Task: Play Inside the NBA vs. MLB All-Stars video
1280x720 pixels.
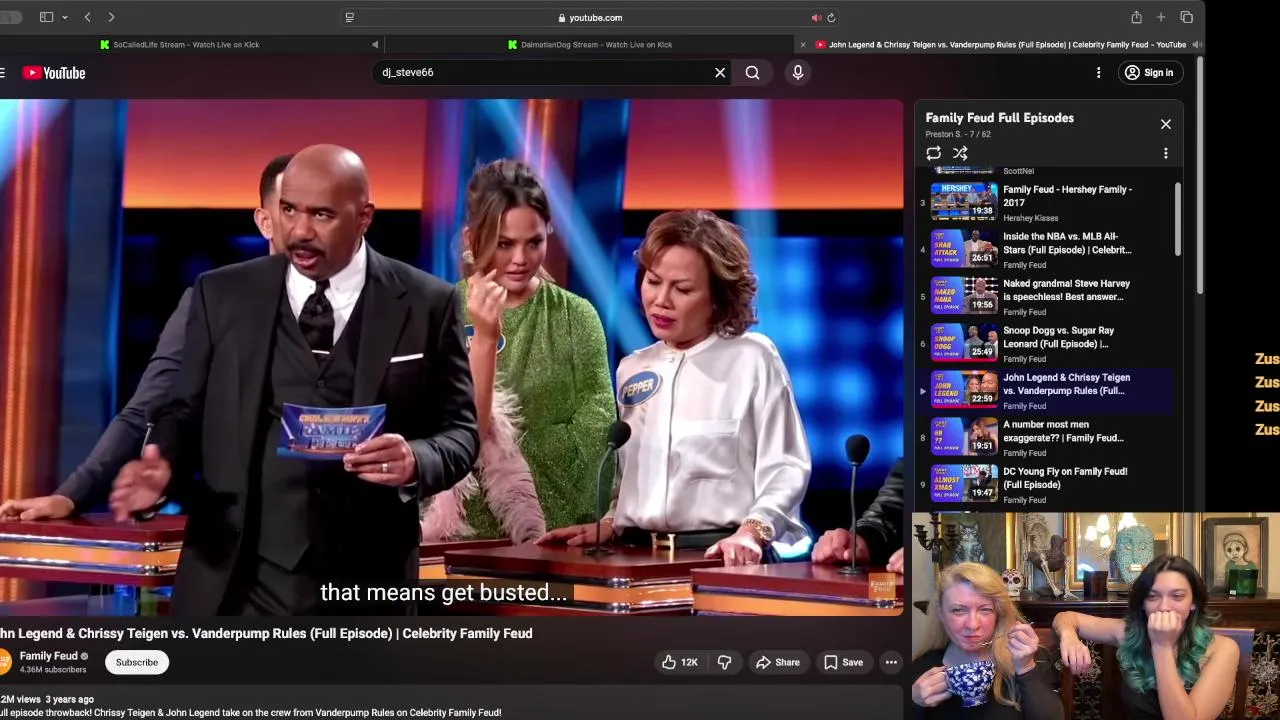Action: (x=1045, y=250)
